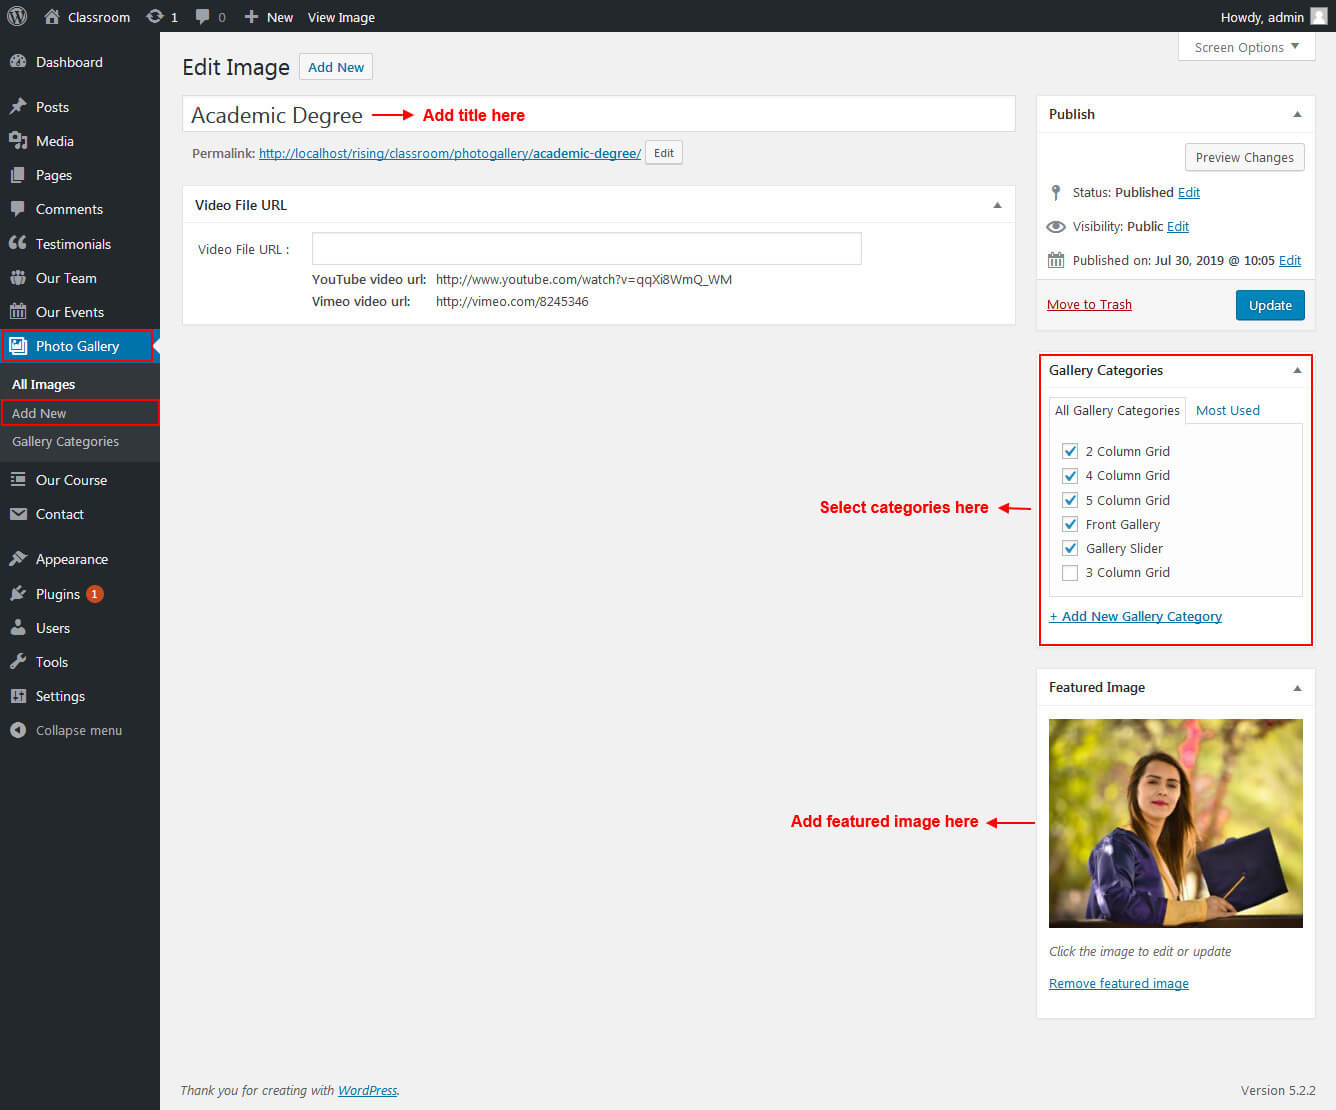Click the WordPress logo icon in admin bar
Image resolution: width=1336 pixels, height=1110 pixels.
coord(17,17)
